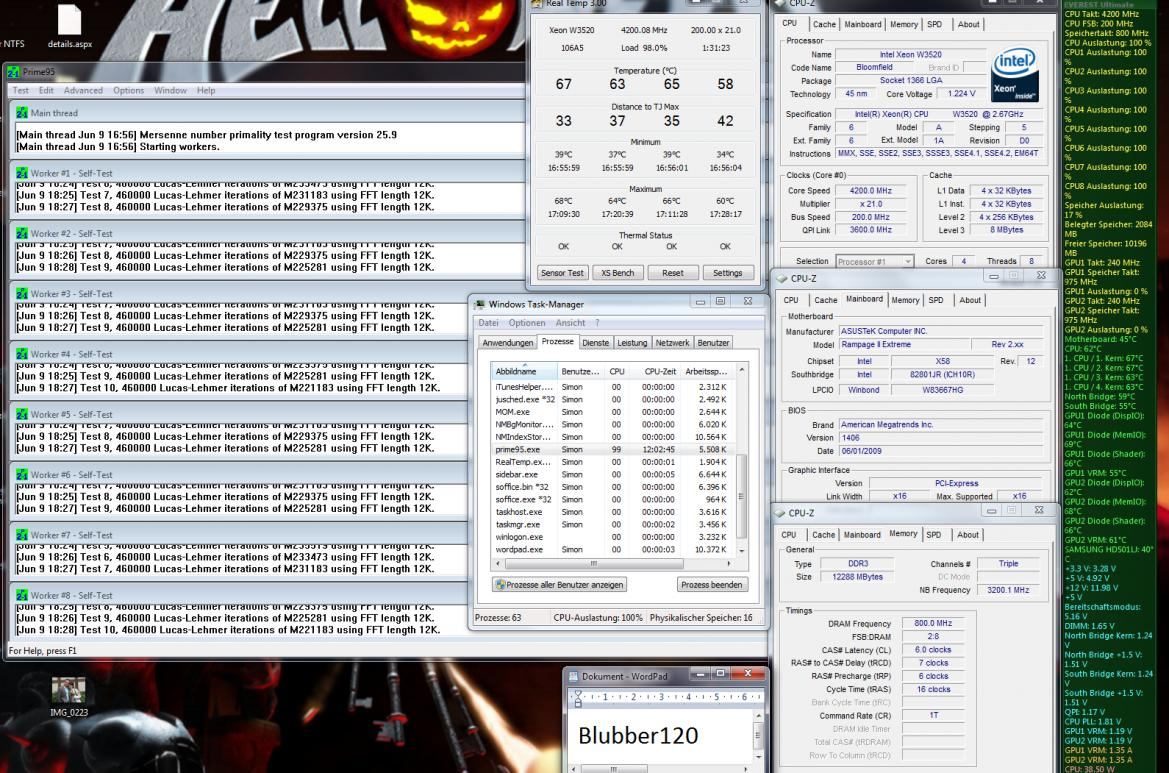Switch to SPD tab in CPU-Z Memory window
Viewport: 1169px width, 773px height.
click(933, 535)
